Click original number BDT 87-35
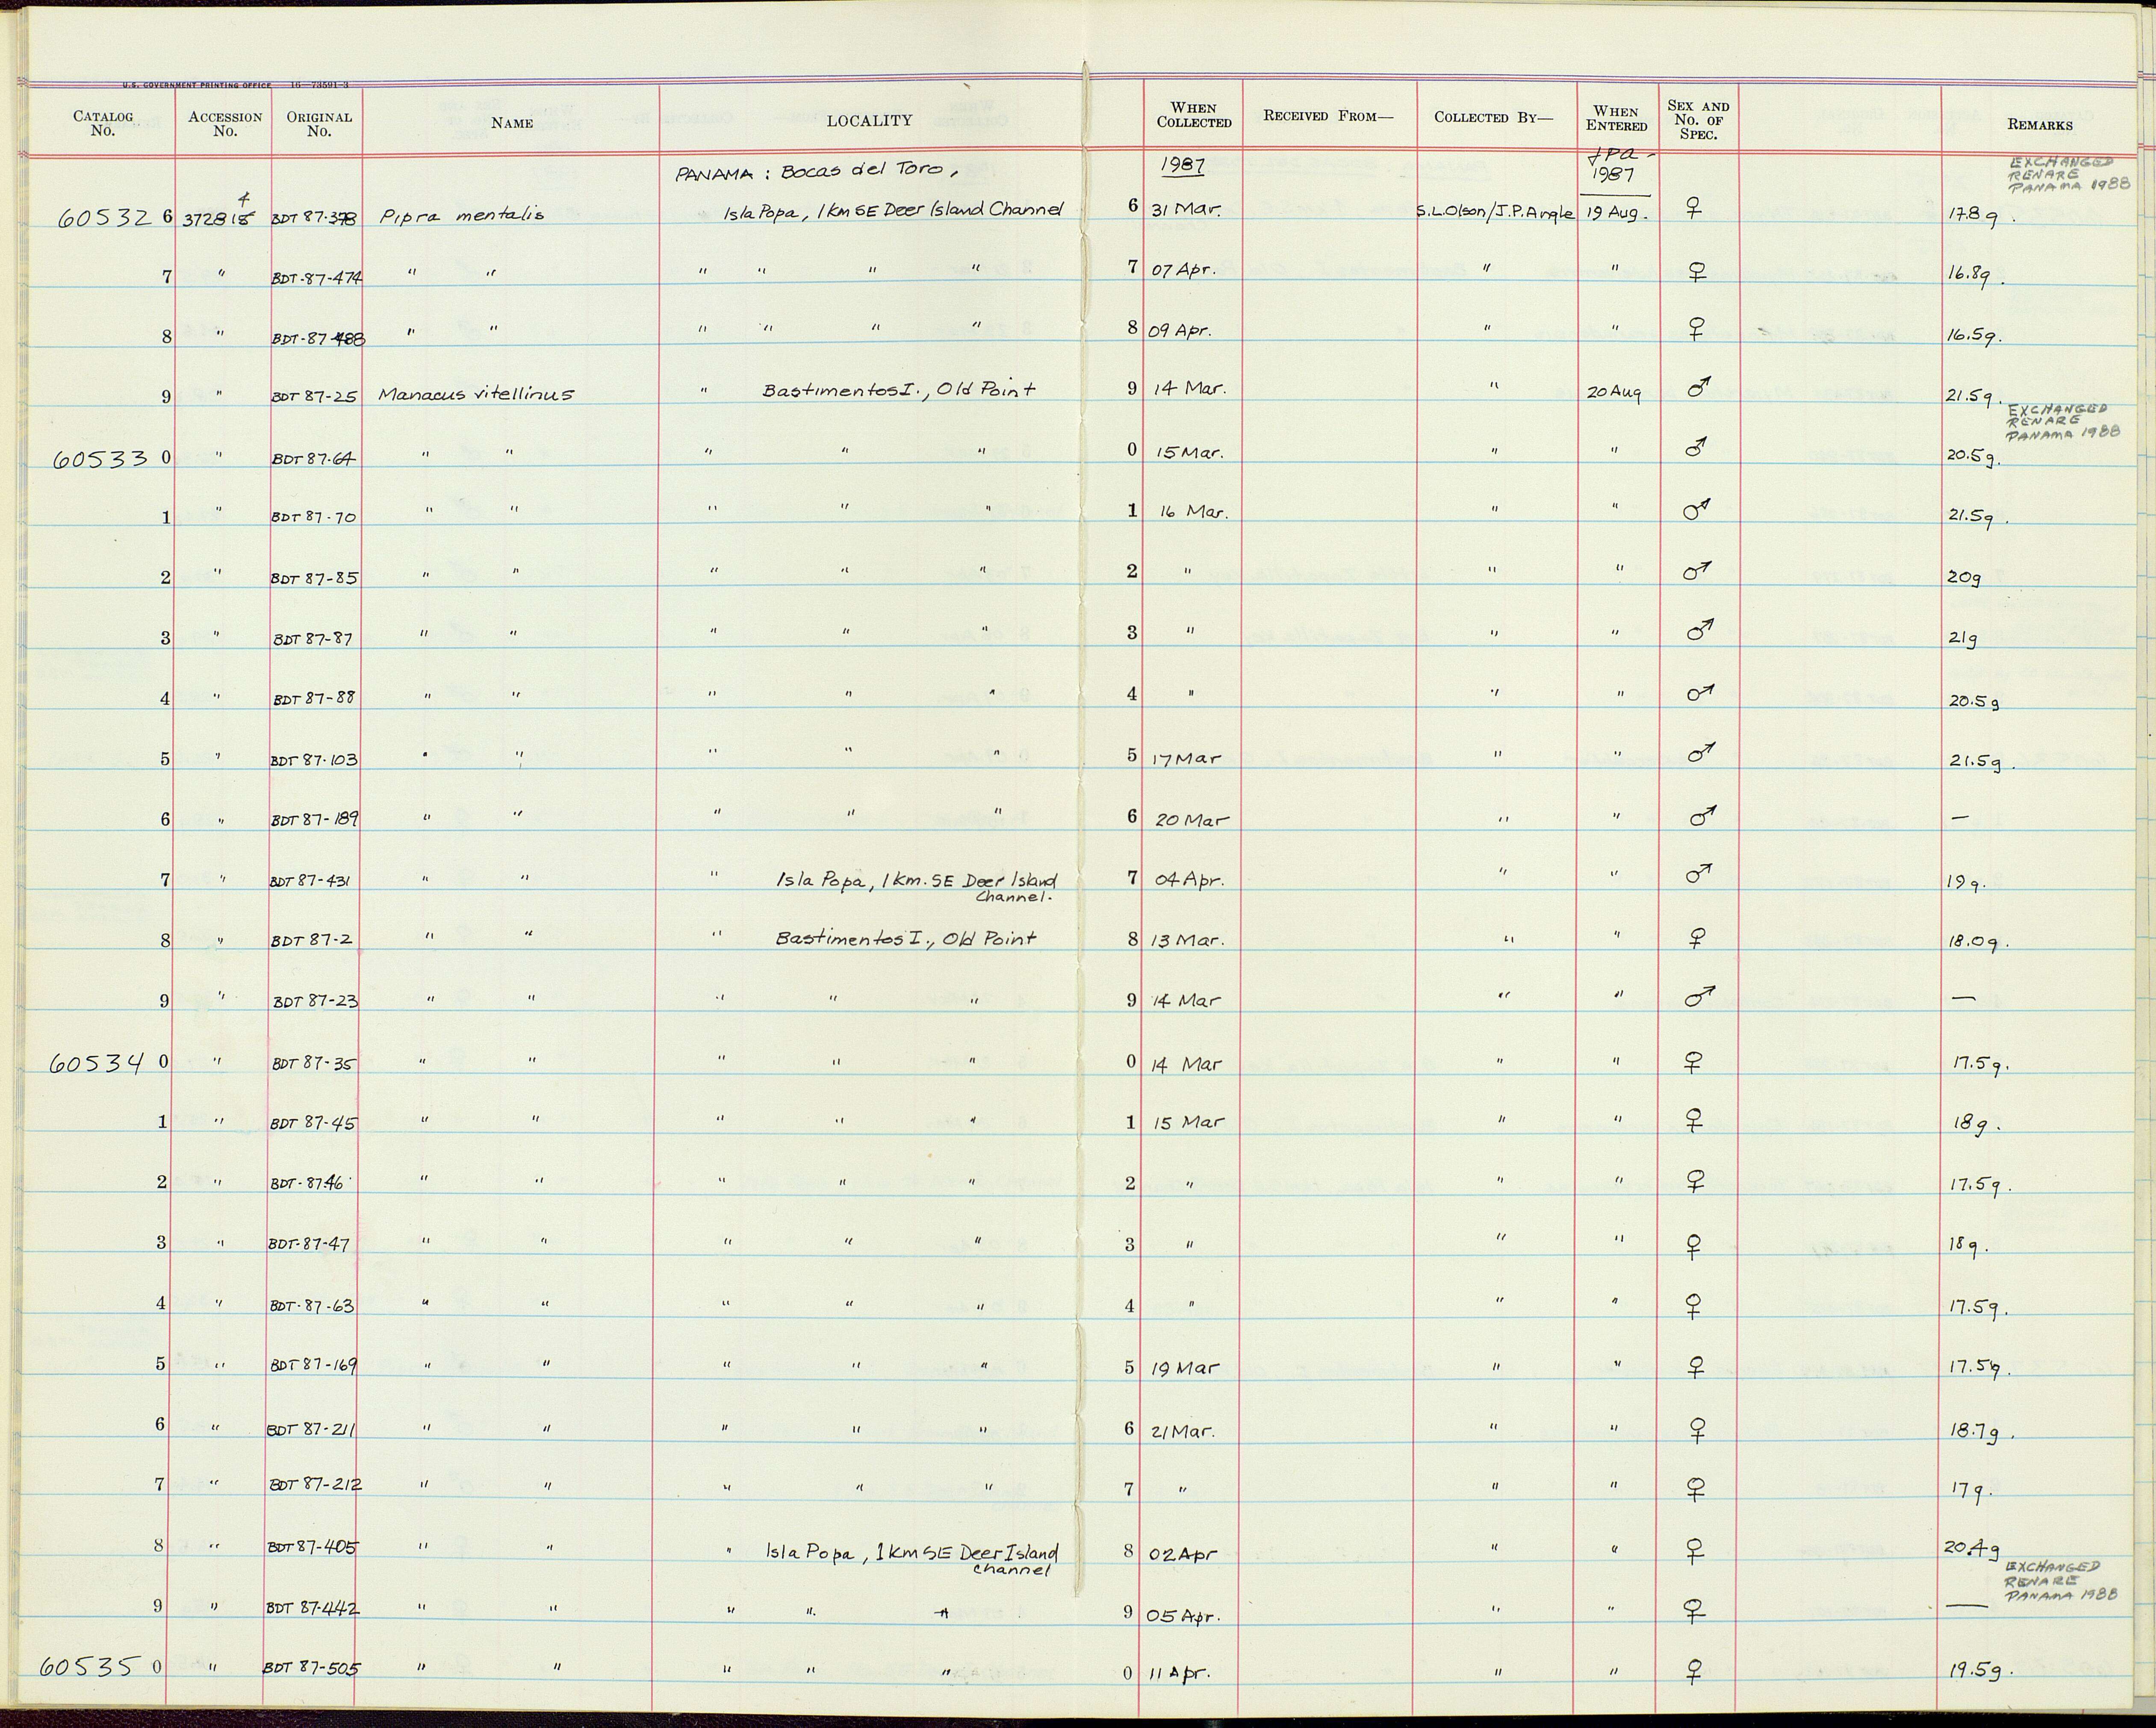This screenshot has height=1728, width=2156. click(314, 1064)
